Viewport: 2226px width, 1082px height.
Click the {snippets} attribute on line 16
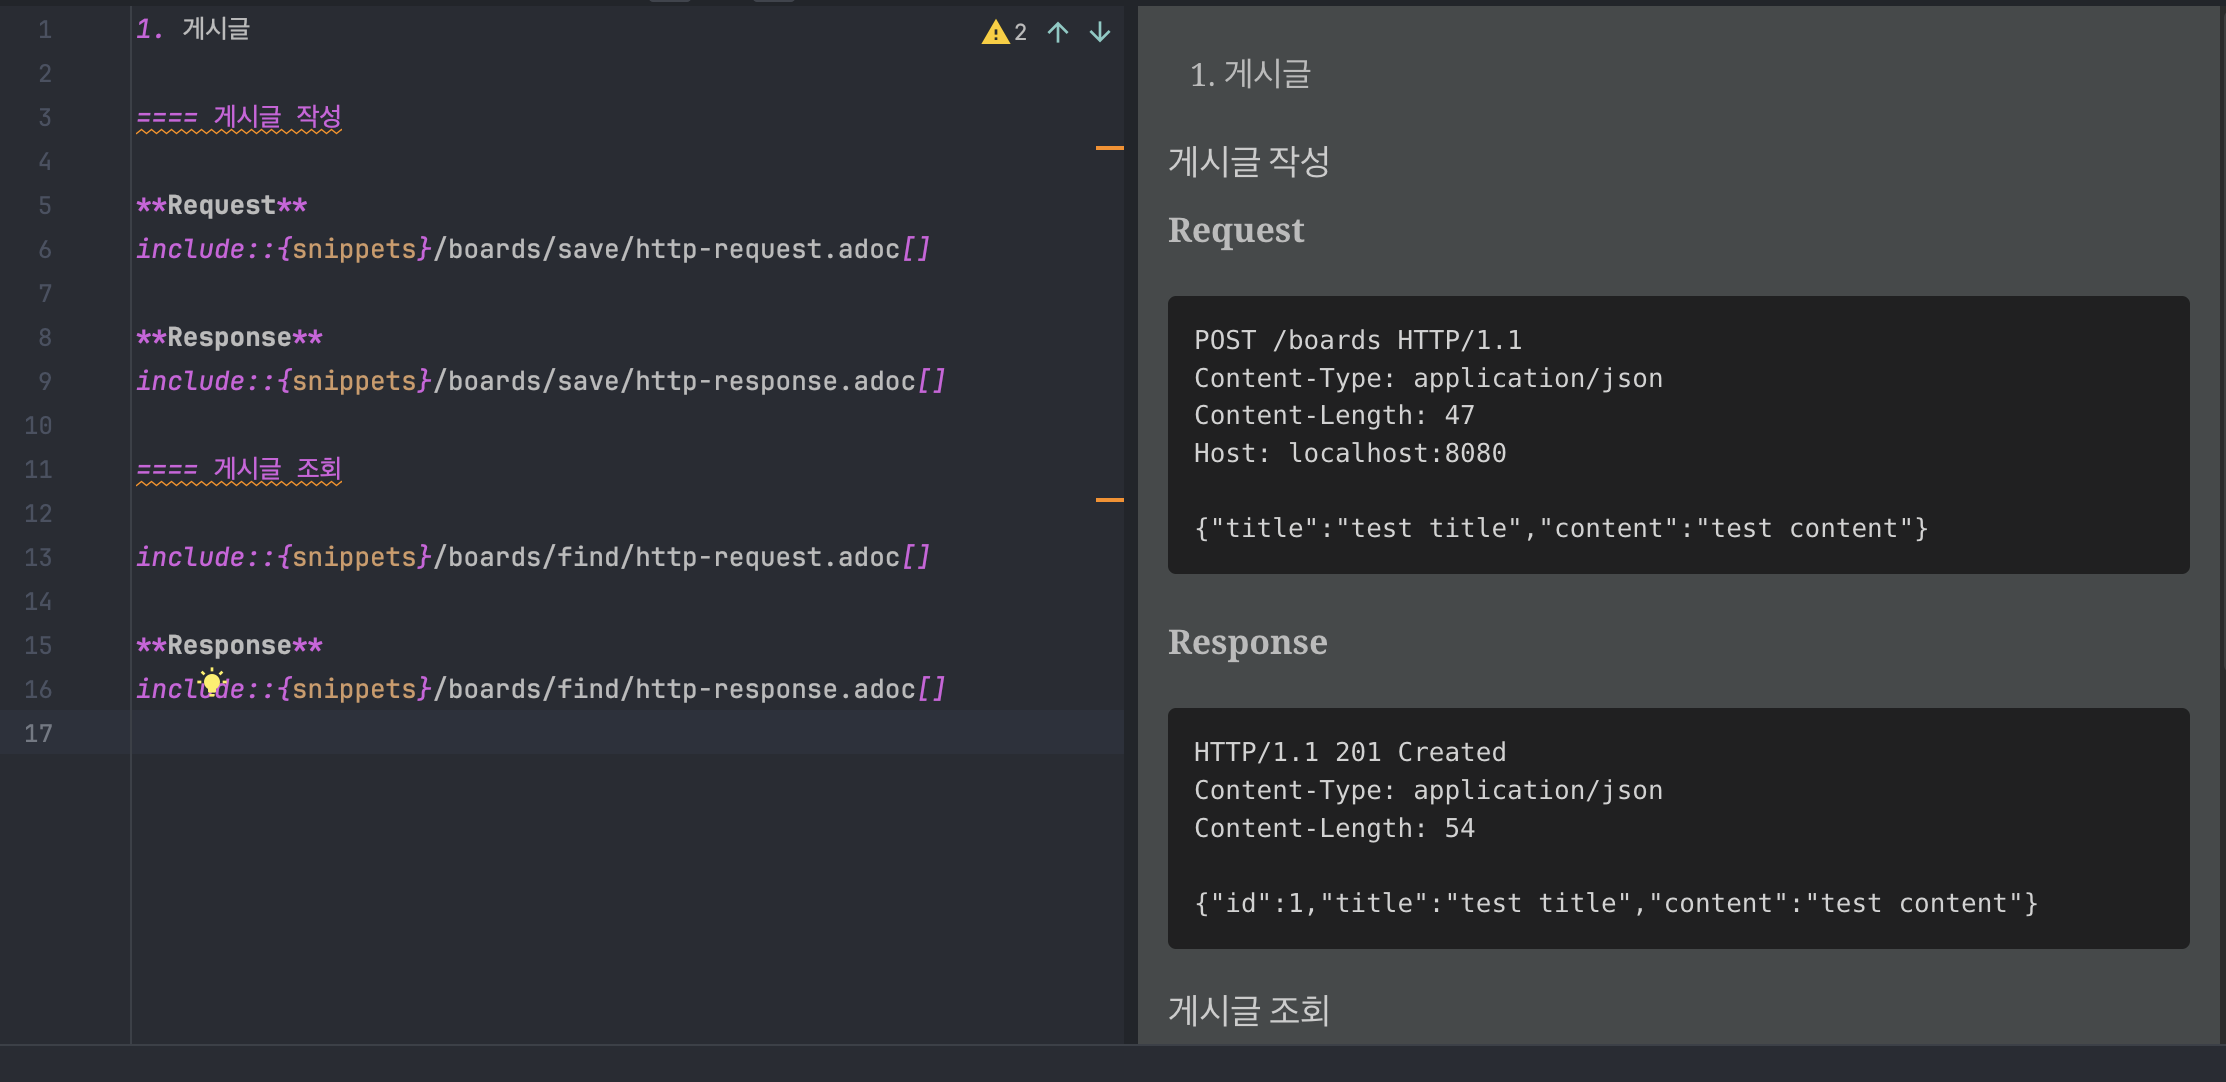pyautogui.click(x=354, y=689)
